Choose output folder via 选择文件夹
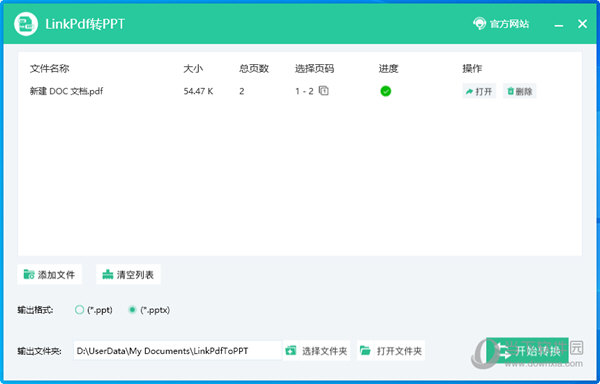Screen dimensions: 600x384 tap(317, 350)
